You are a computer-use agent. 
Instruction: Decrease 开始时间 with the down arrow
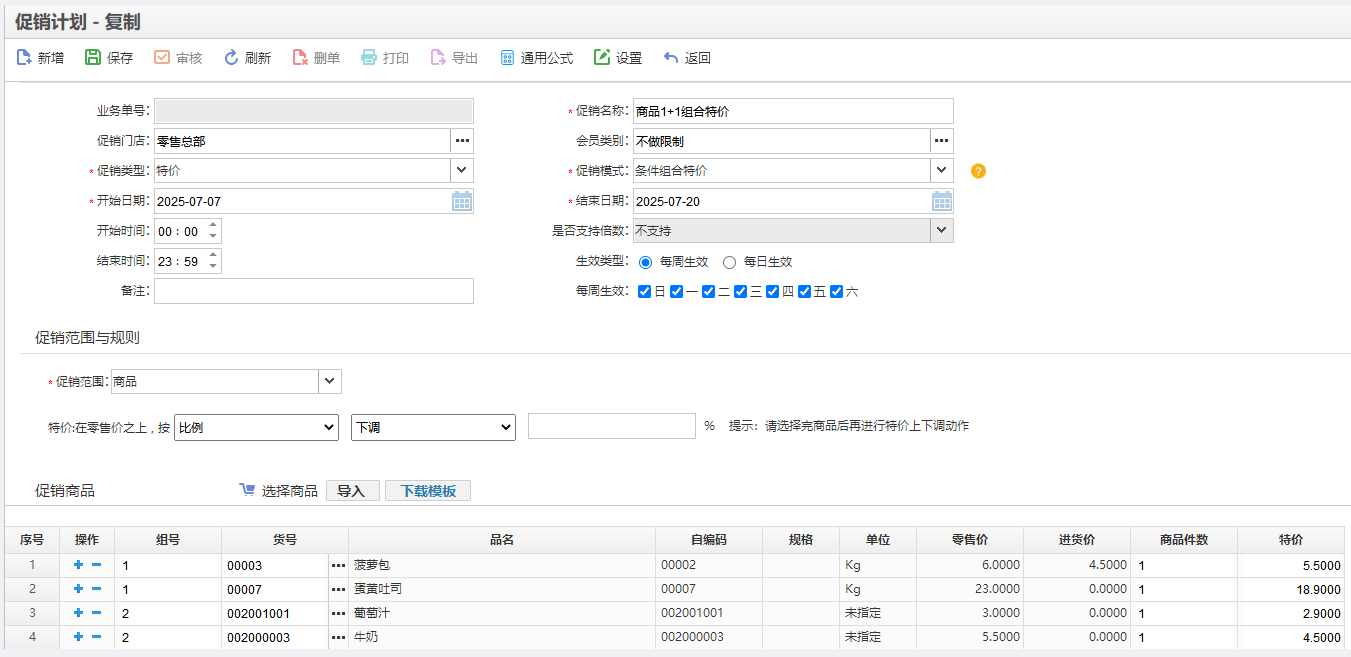click(x=213, y=237)
